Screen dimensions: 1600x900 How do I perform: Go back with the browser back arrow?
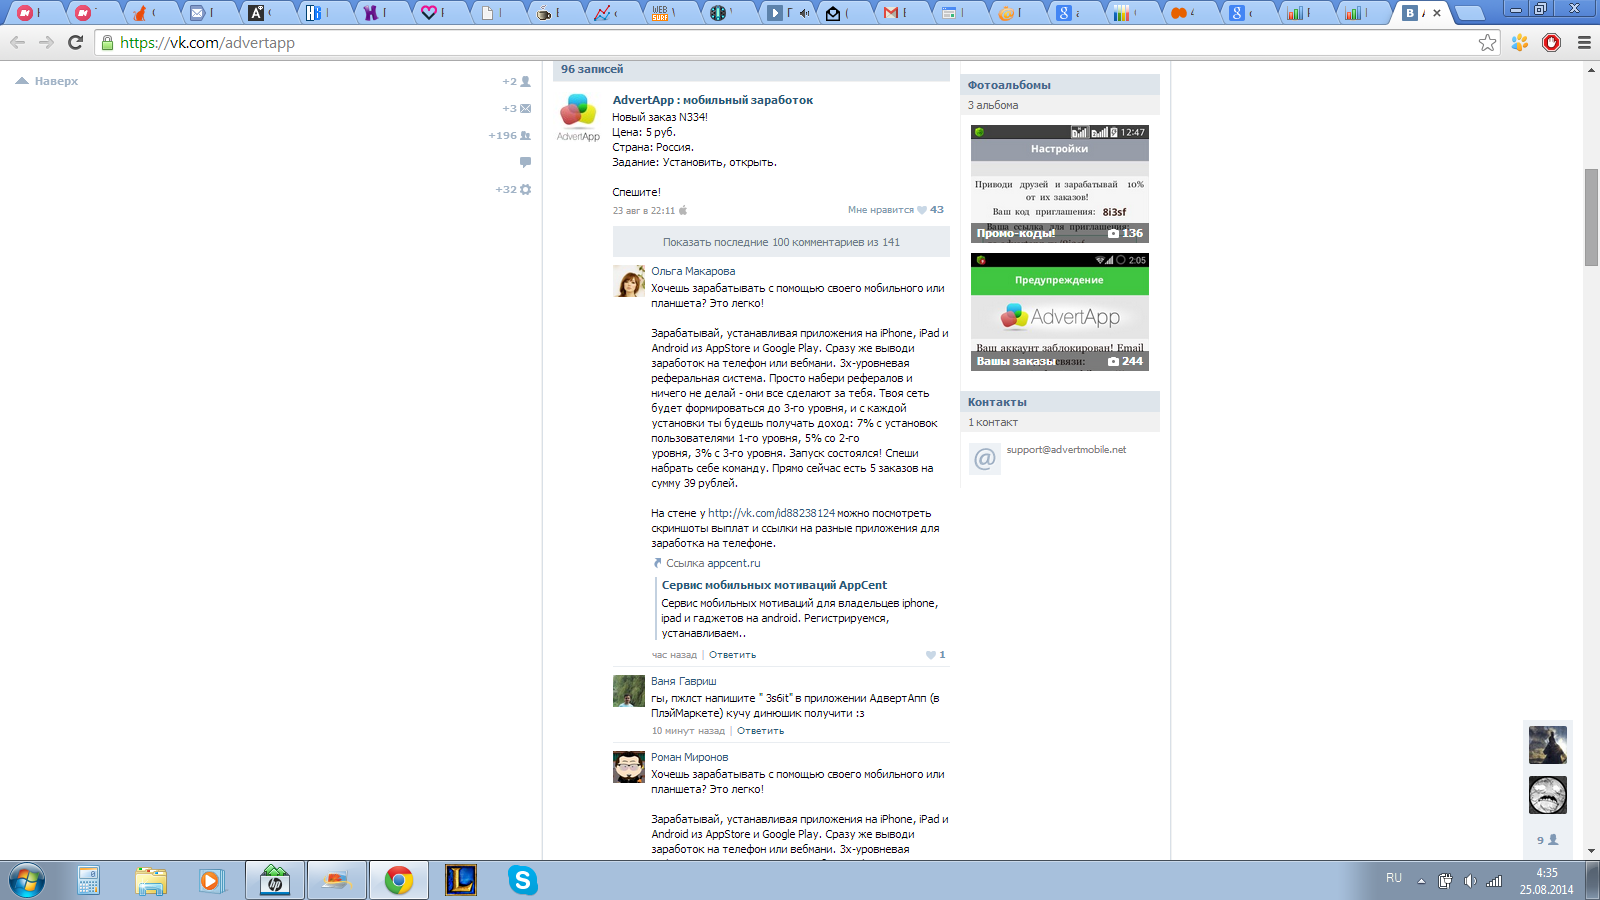(x=17, y=42)
